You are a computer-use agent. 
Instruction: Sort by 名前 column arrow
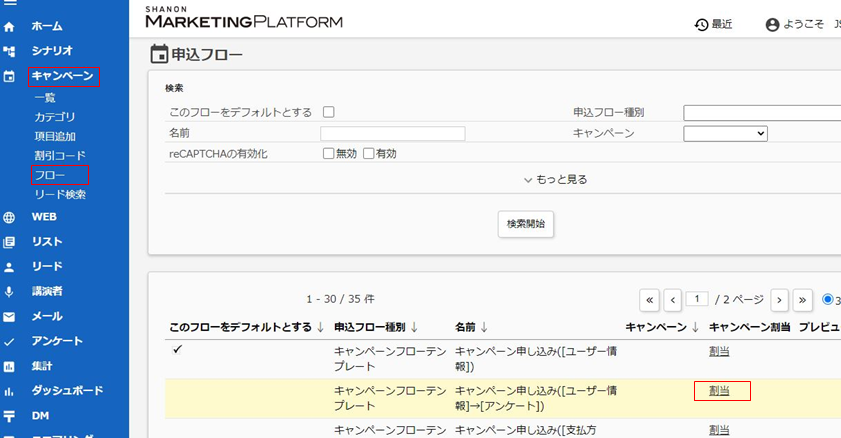486,326
